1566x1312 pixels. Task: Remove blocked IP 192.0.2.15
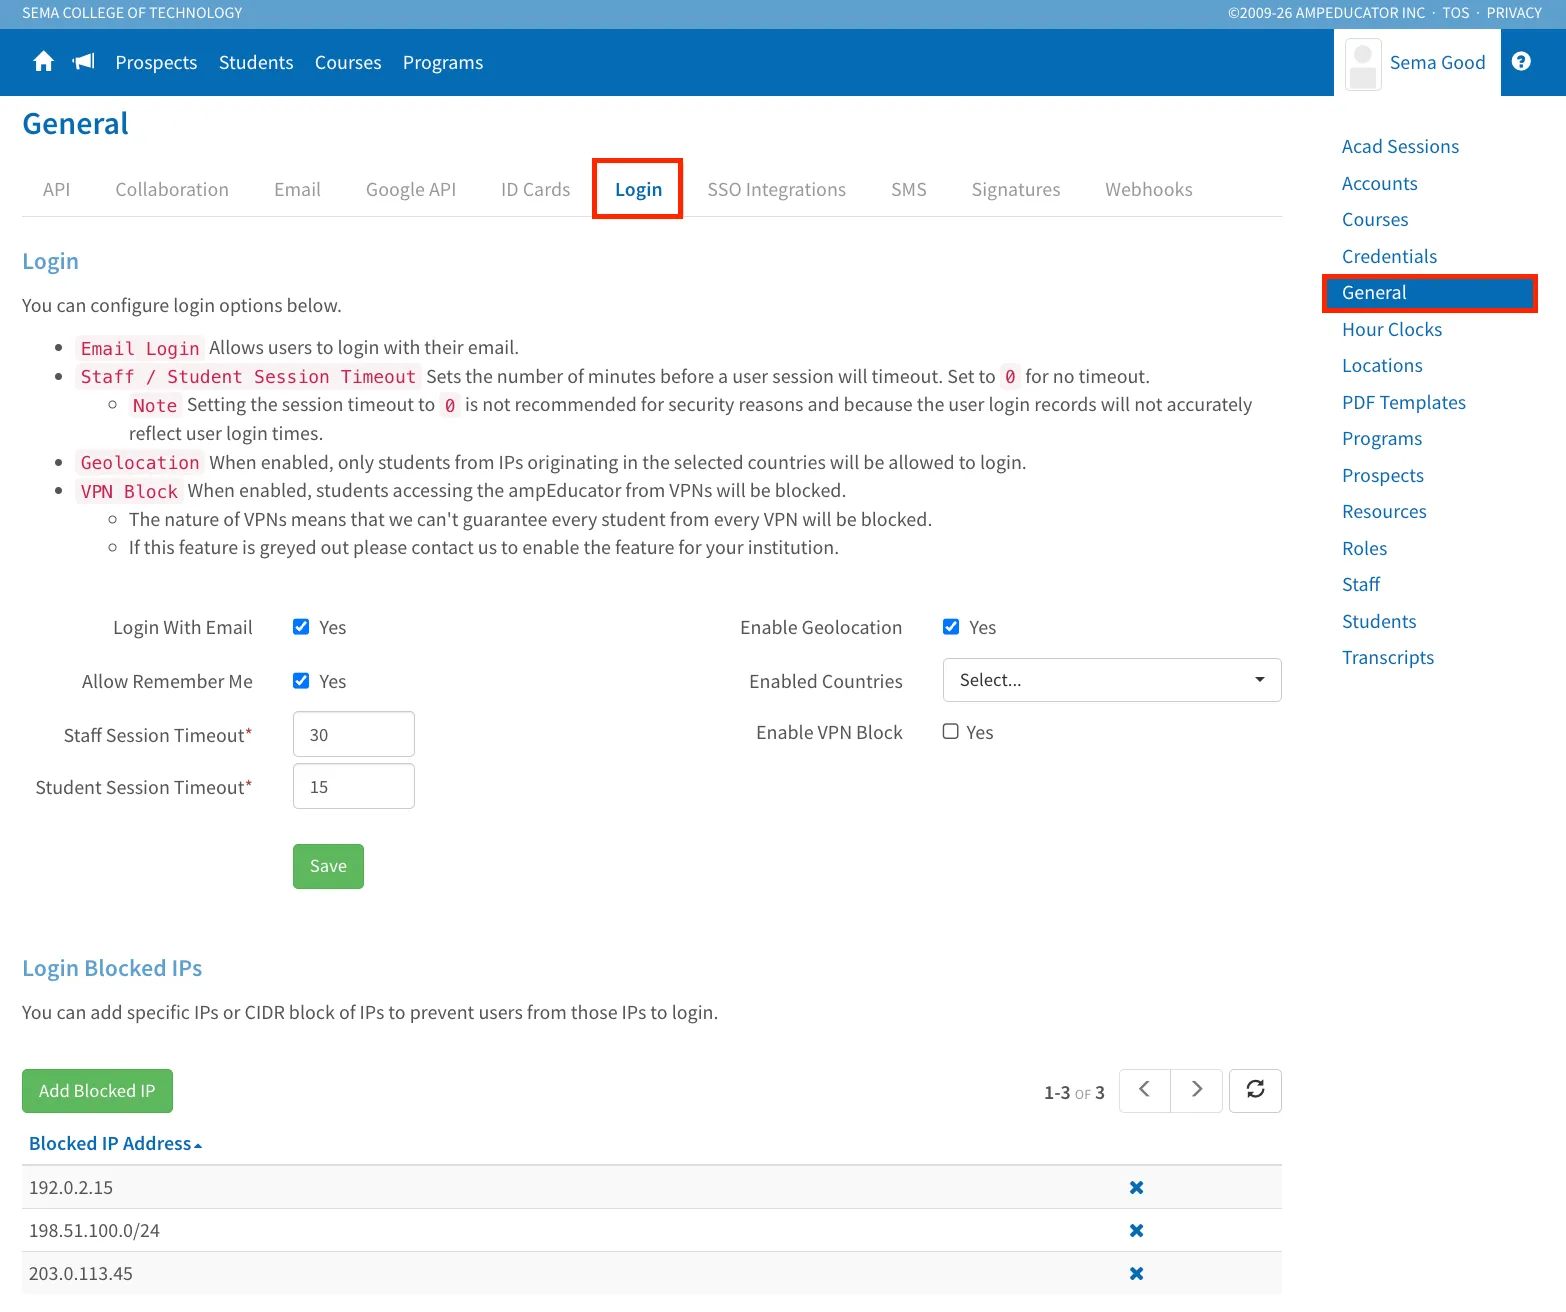click(x=1136, y=1188)
